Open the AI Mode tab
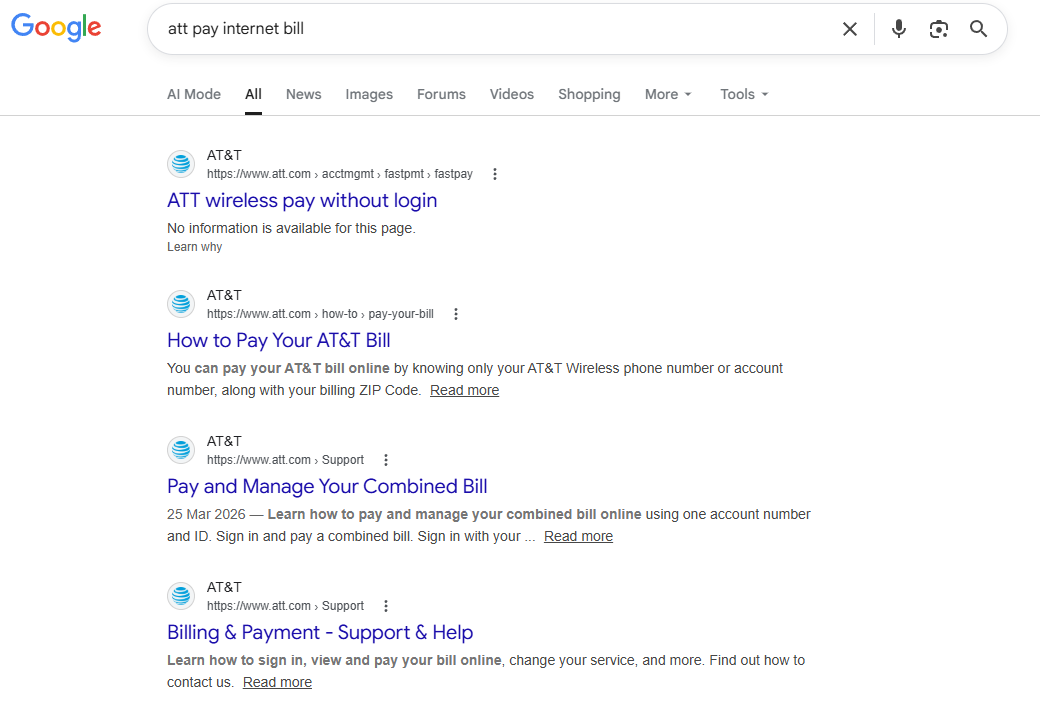 193,94
